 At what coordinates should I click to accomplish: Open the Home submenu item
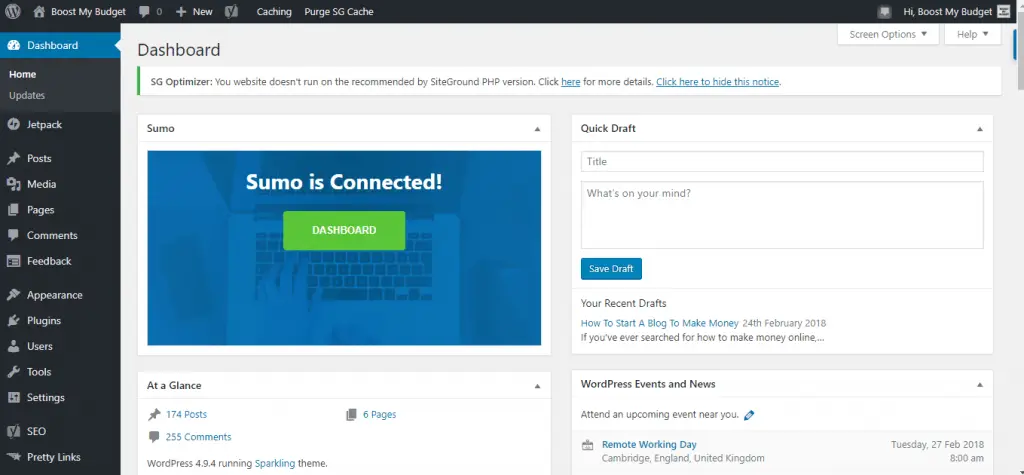coord(22,74)
